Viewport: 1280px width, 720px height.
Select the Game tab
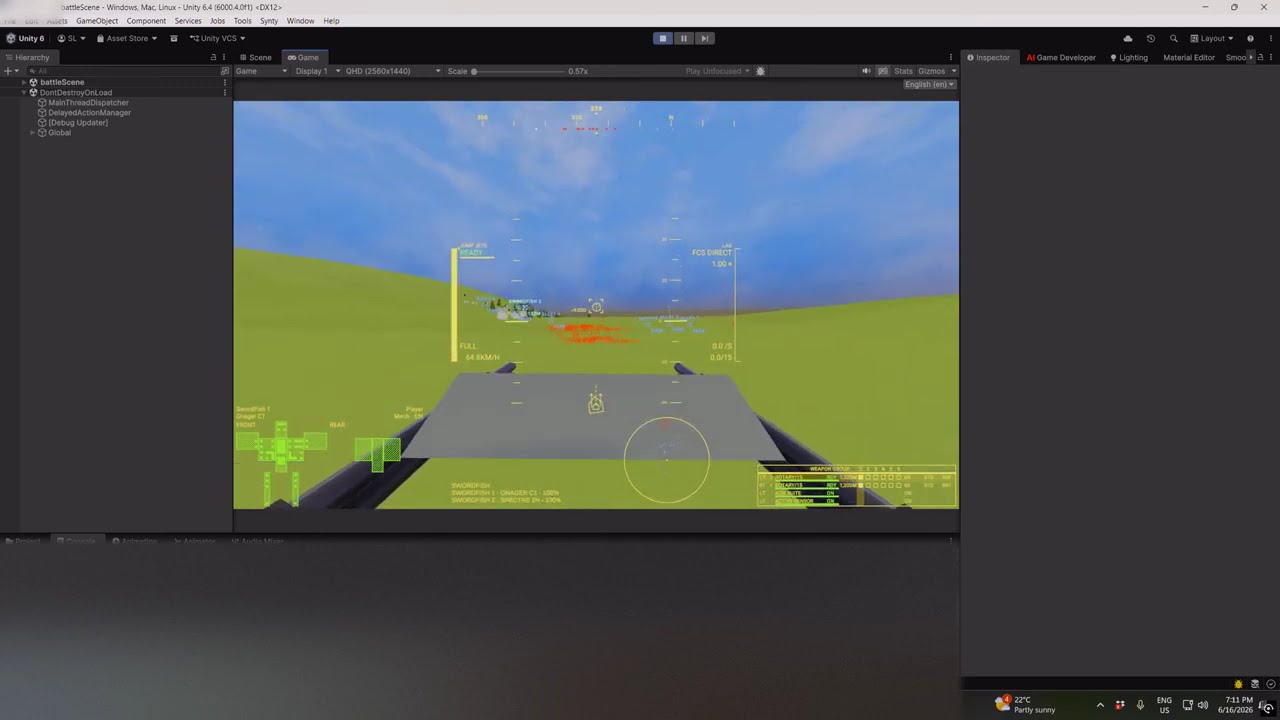click(303, 57)
